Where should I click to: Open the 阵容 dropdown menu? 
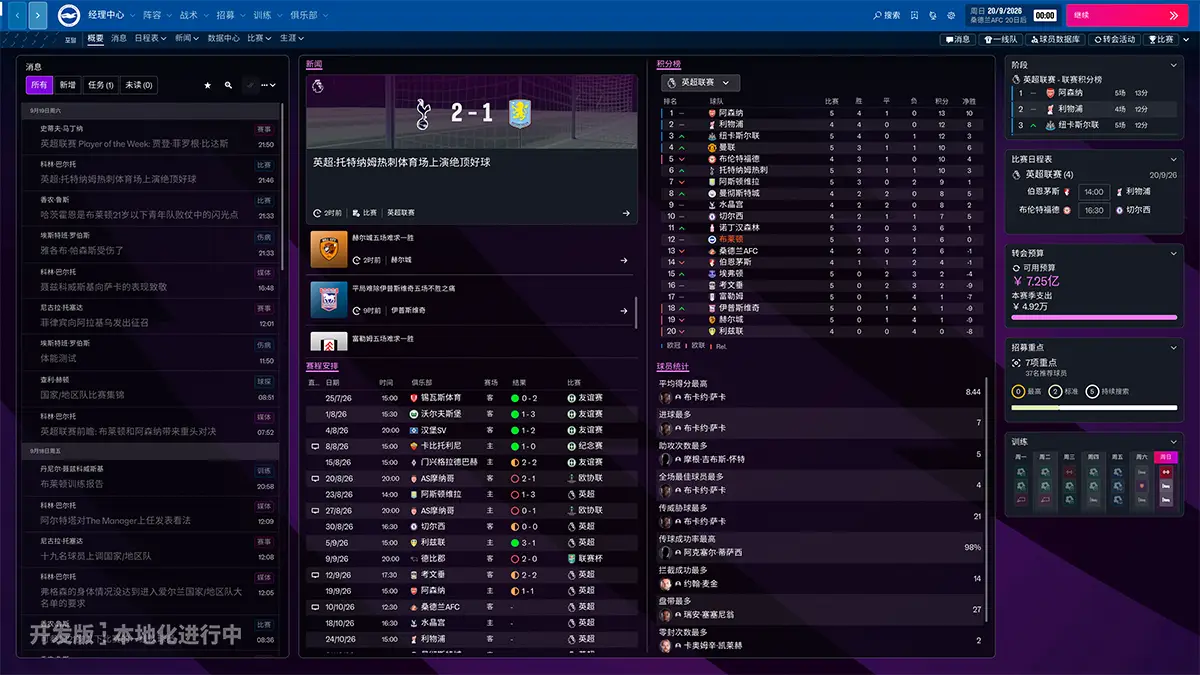pyautogui.click(x=156, y=16)
